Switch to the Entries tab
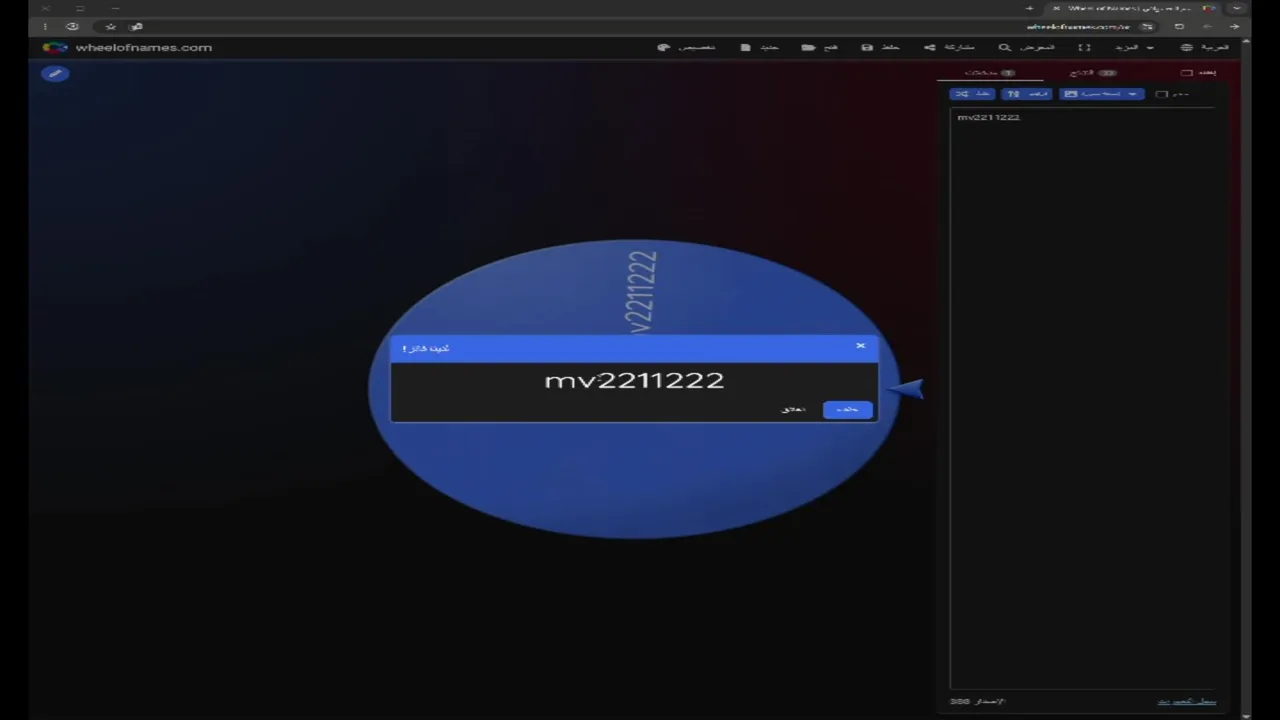The width and height of the screenshot is (1280, 720). (990, 73)
